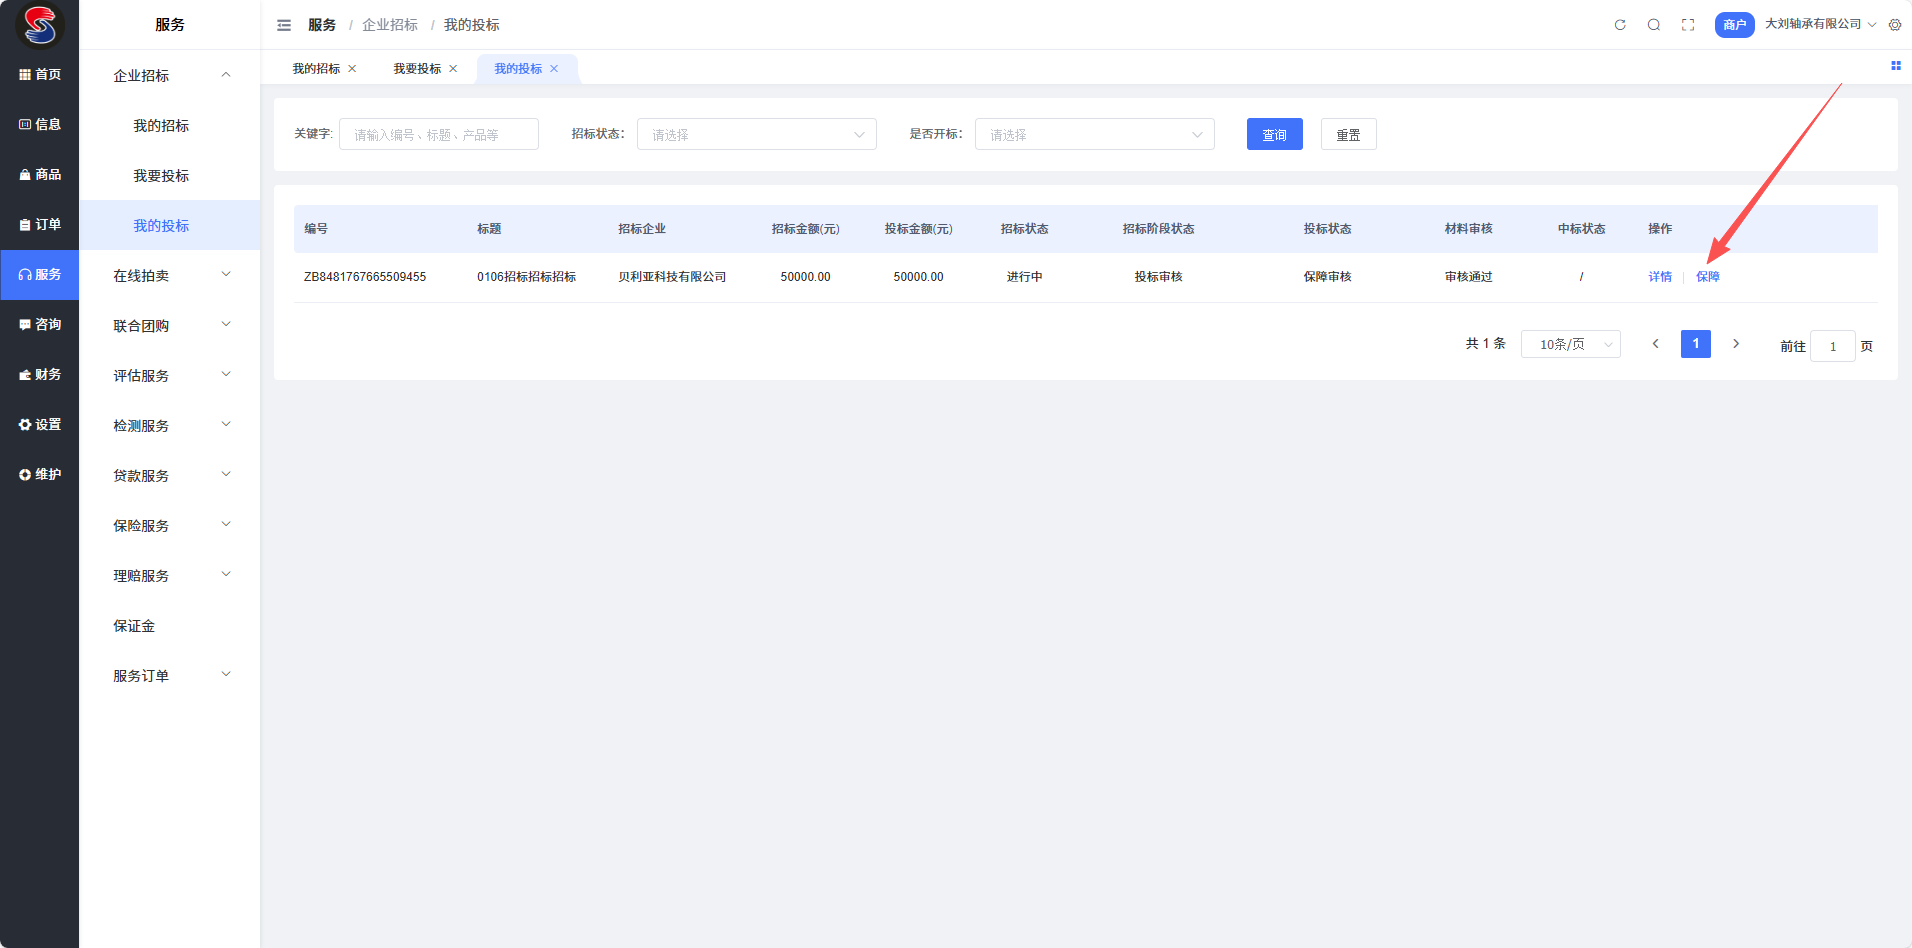Viewport: 1912px width, 948px height.
Task: Open settings gear icon at top right
Action: 1895,25
